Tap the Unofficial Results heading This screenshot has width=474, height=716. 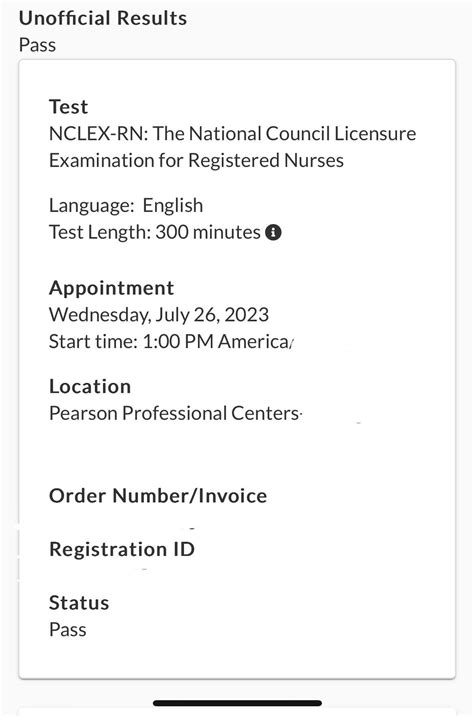[103, 18]
